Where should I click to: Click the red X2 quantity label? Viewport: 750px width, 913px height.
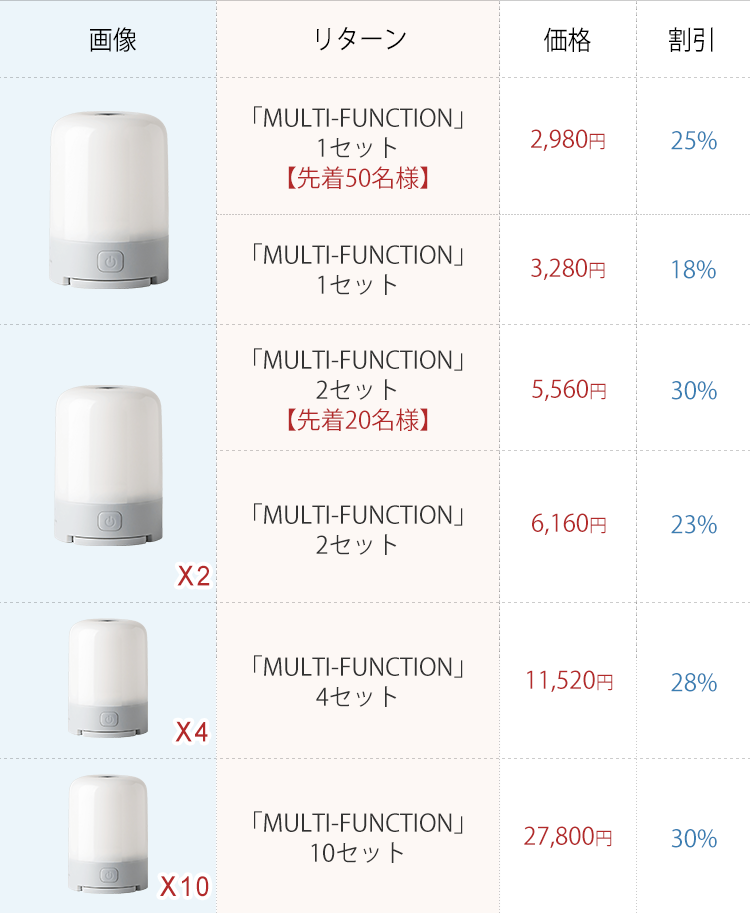[x=193, y=576]
